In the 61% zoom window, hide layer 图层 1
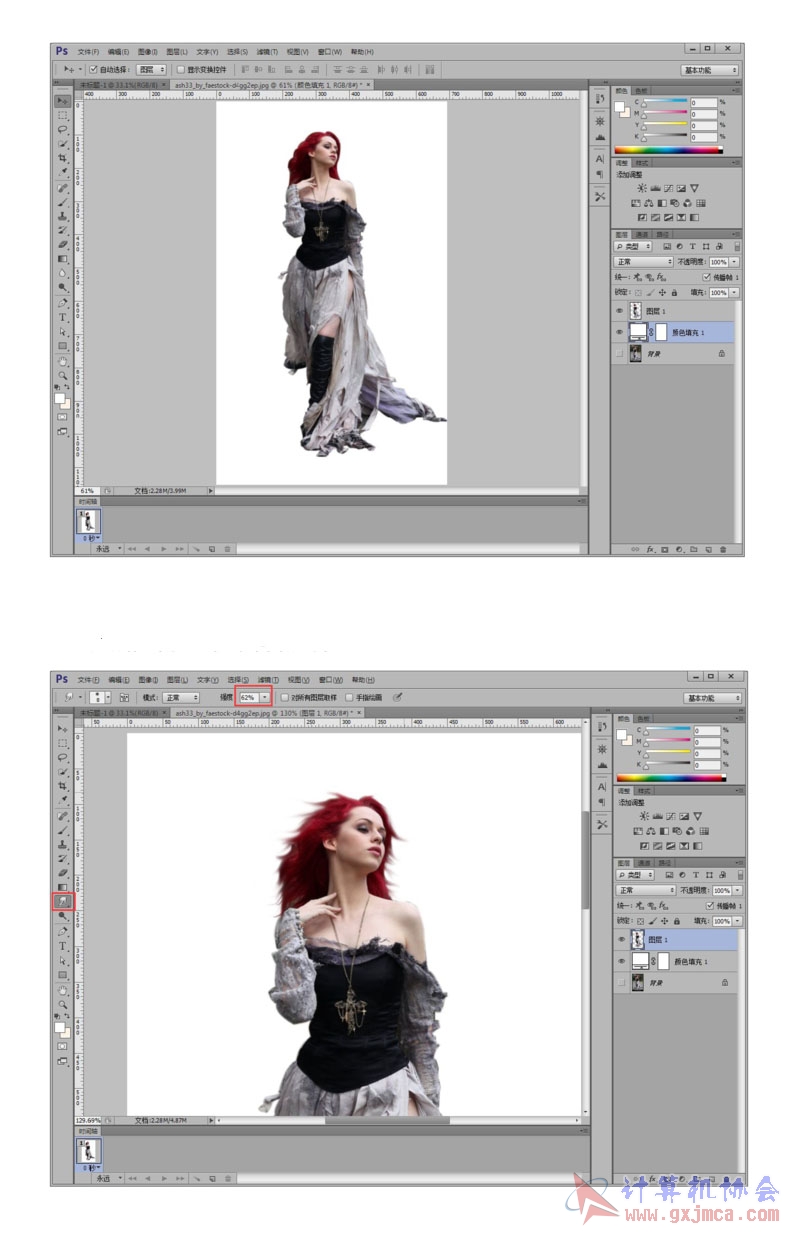Screen dimensions: 795x1233 pos(620,310)
